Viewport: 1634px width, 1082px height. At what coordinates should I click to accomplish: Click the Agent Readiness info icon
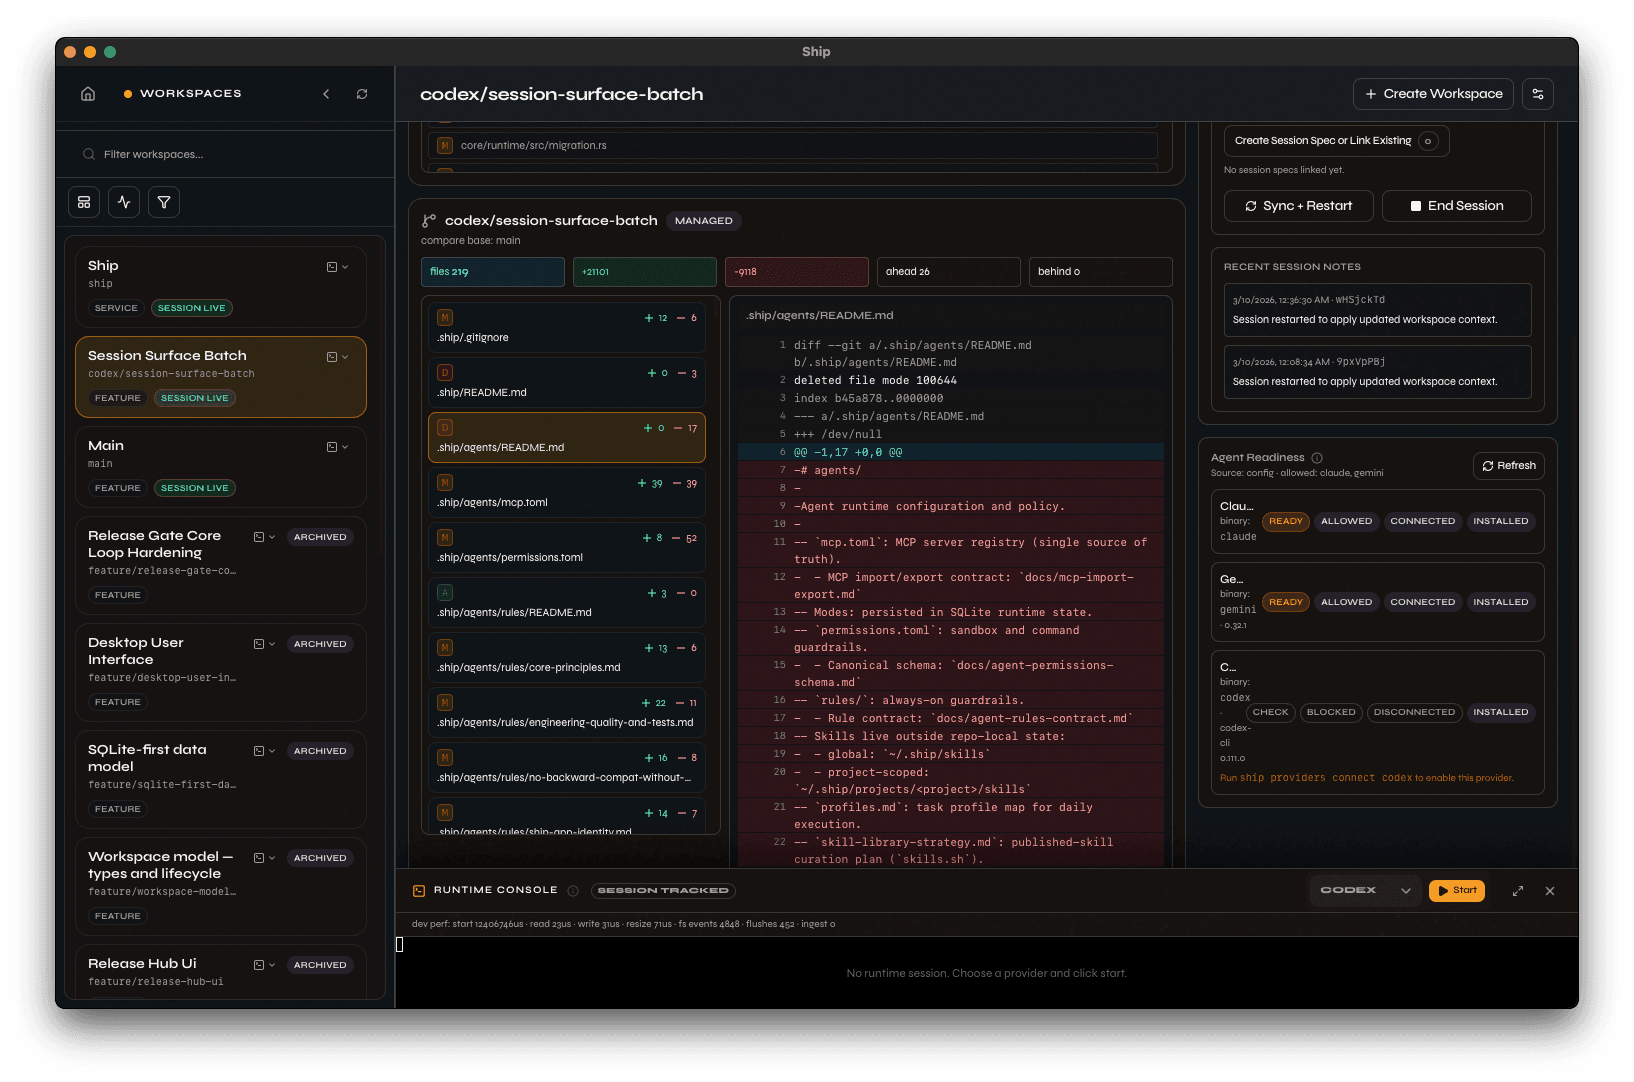[x=1316, y=457]
